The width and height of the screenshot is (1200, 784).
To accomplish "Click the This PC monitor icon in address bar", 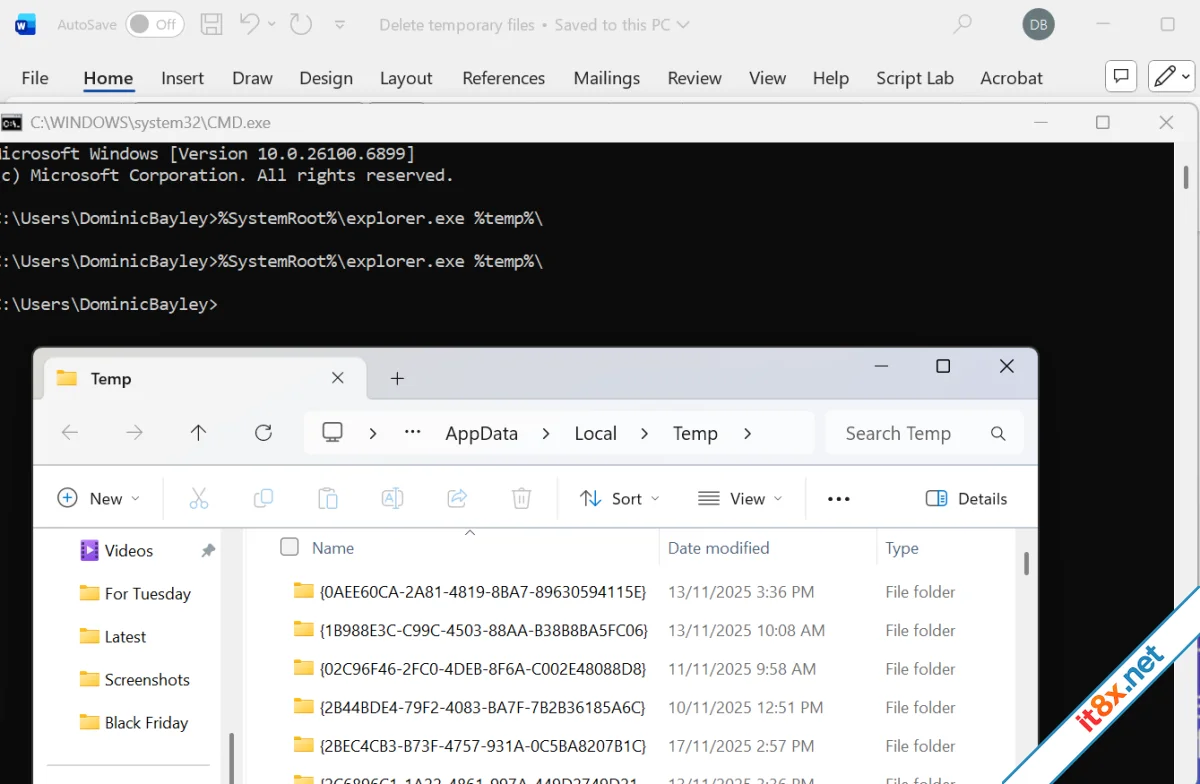I will click(x=332, y=433).
